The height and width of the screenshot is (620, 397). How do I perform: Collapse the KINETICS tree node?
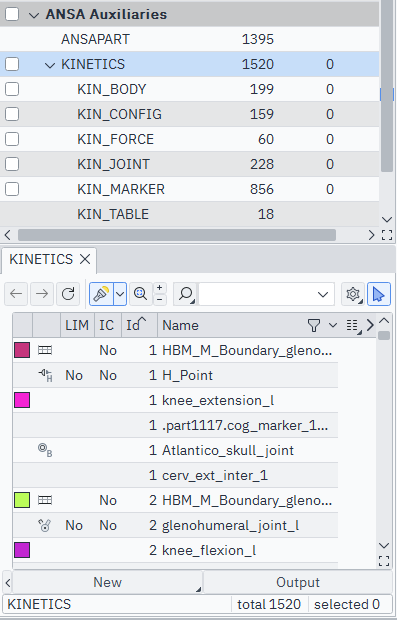pos(50,64)
